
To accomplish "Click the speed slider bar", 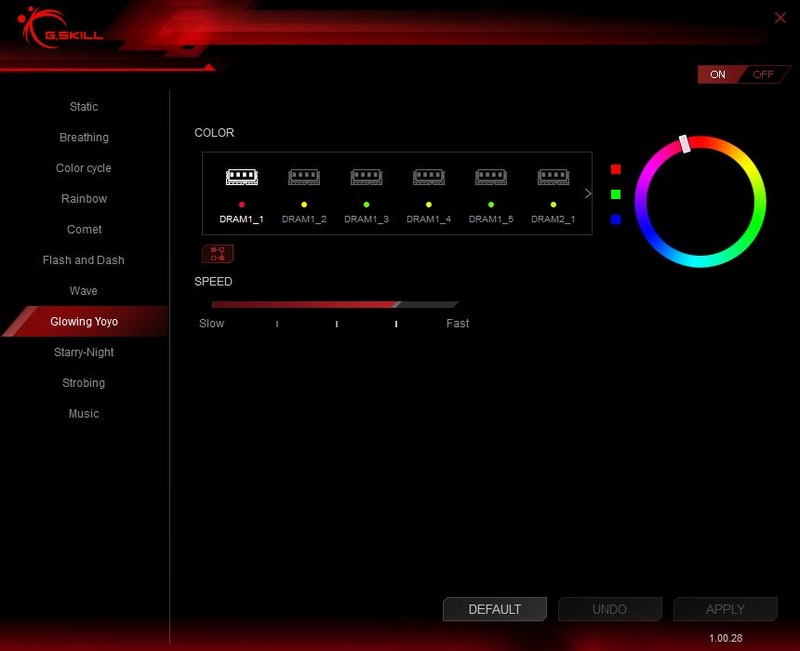I will (335, 305).
